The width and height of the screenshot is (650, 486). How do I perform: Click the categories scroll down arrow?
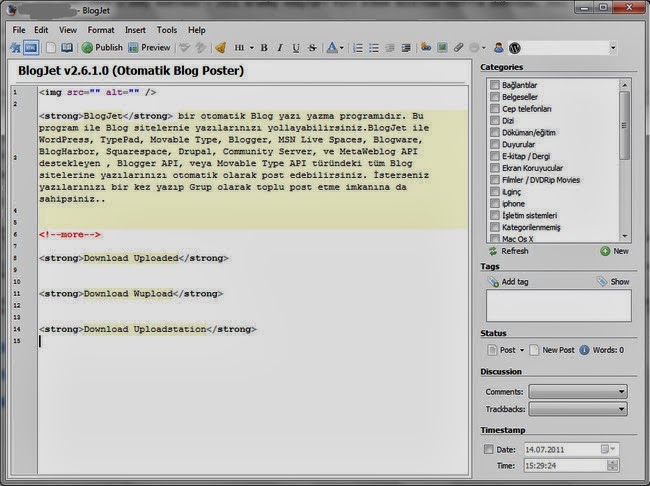[624, 236]
